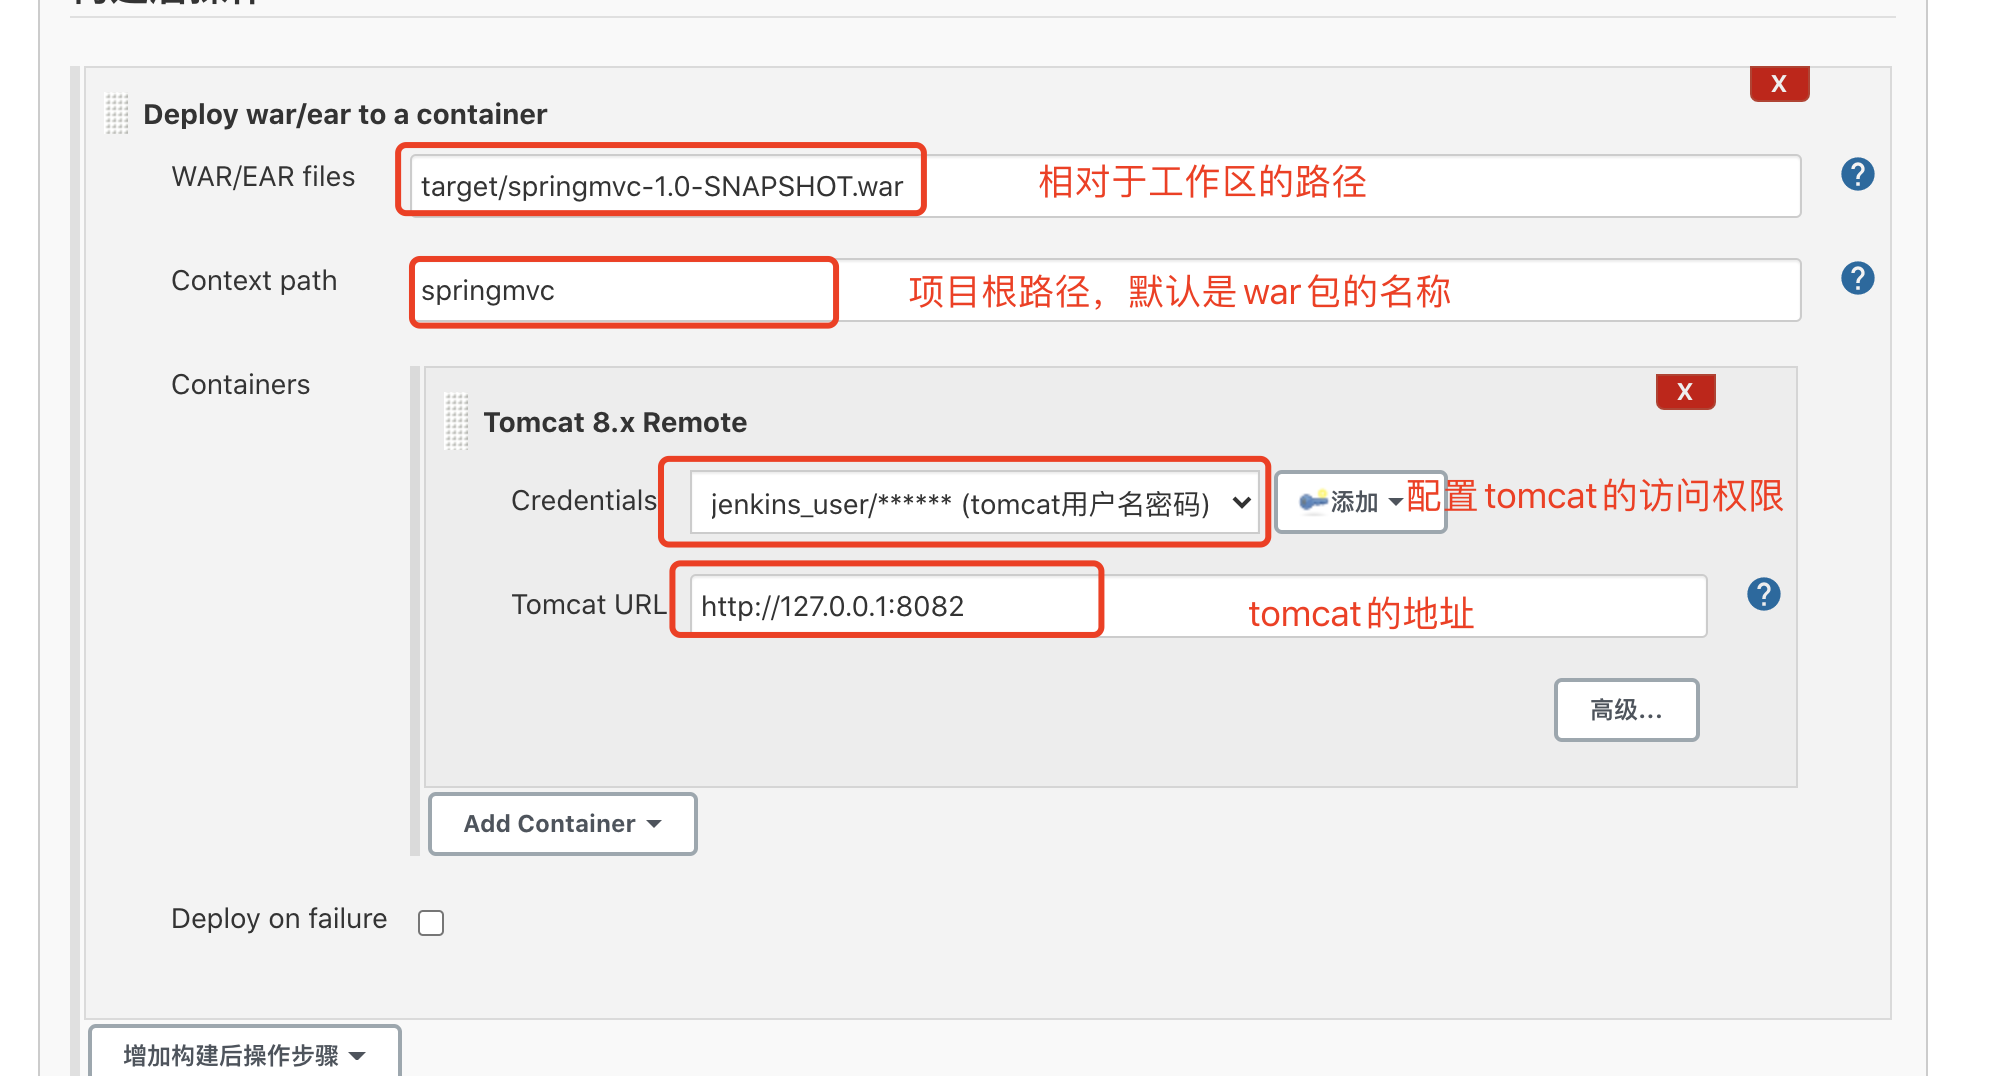Screen dimensions: 2004x1076
Task: Open help for Tomcat URL field
Action: (1763, 595)
